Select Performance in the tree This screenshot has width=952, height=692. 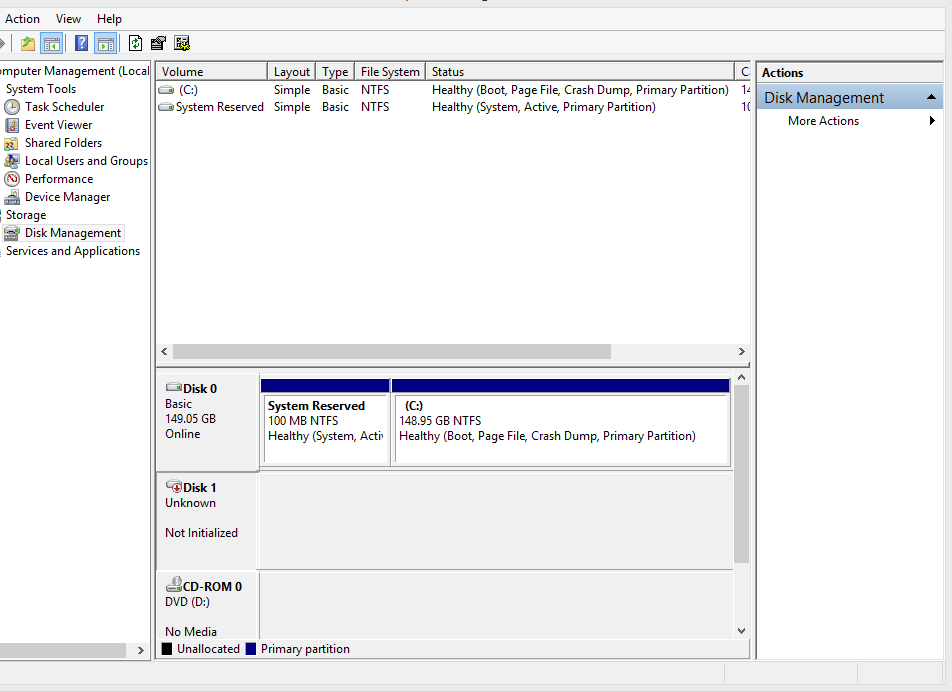click(59, 179)
